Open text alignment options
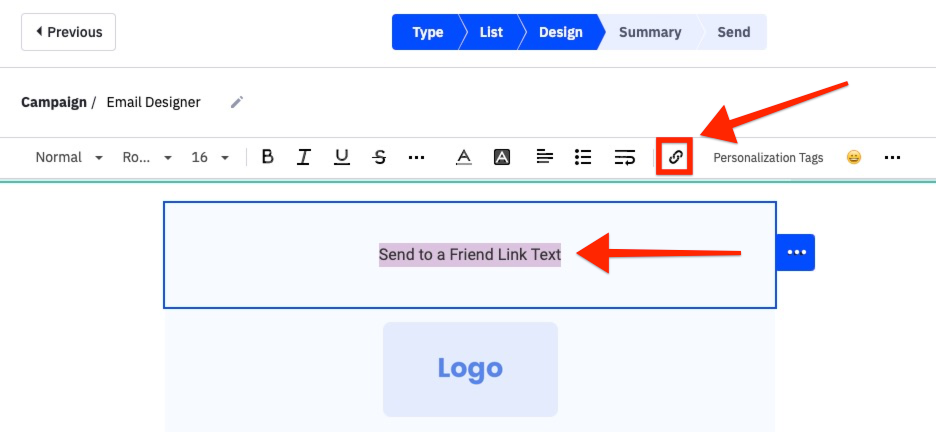 coord(544,157)
